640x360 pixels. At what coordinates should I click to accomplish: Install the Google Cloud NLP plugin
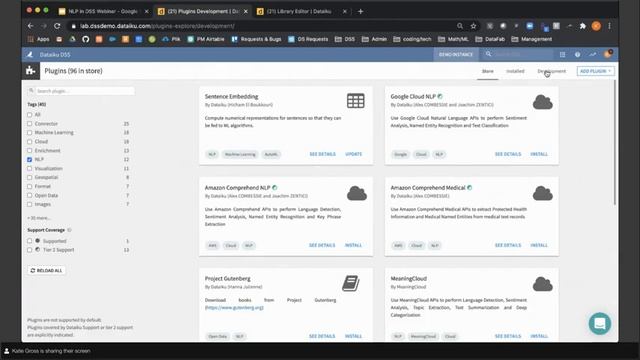539,154
